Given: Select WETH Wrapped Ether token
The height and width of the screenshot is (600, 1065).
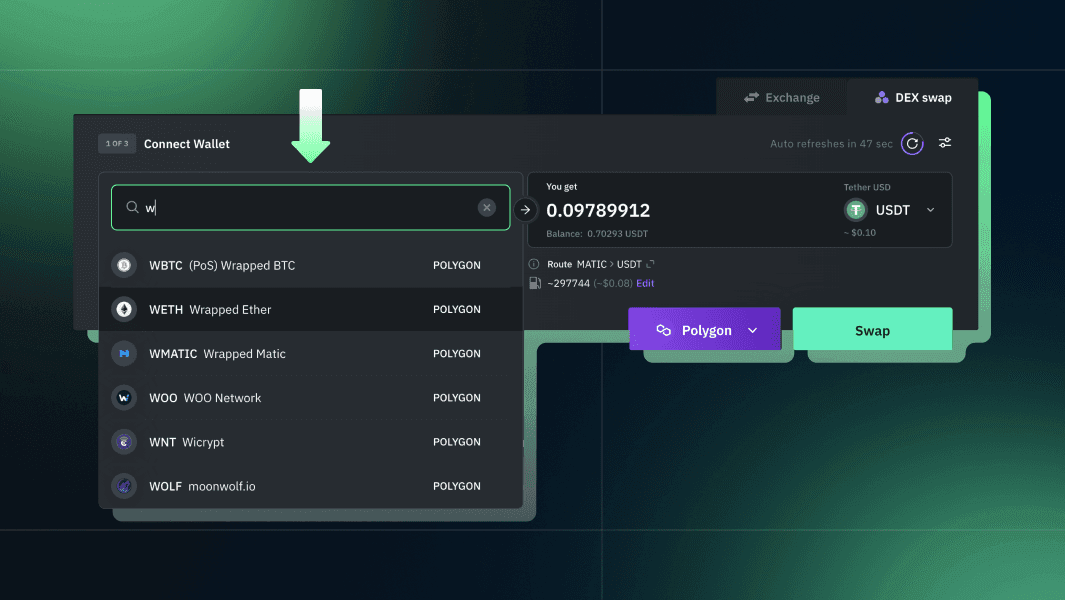Looking at the screenshot, I should (x=310, y=309).
